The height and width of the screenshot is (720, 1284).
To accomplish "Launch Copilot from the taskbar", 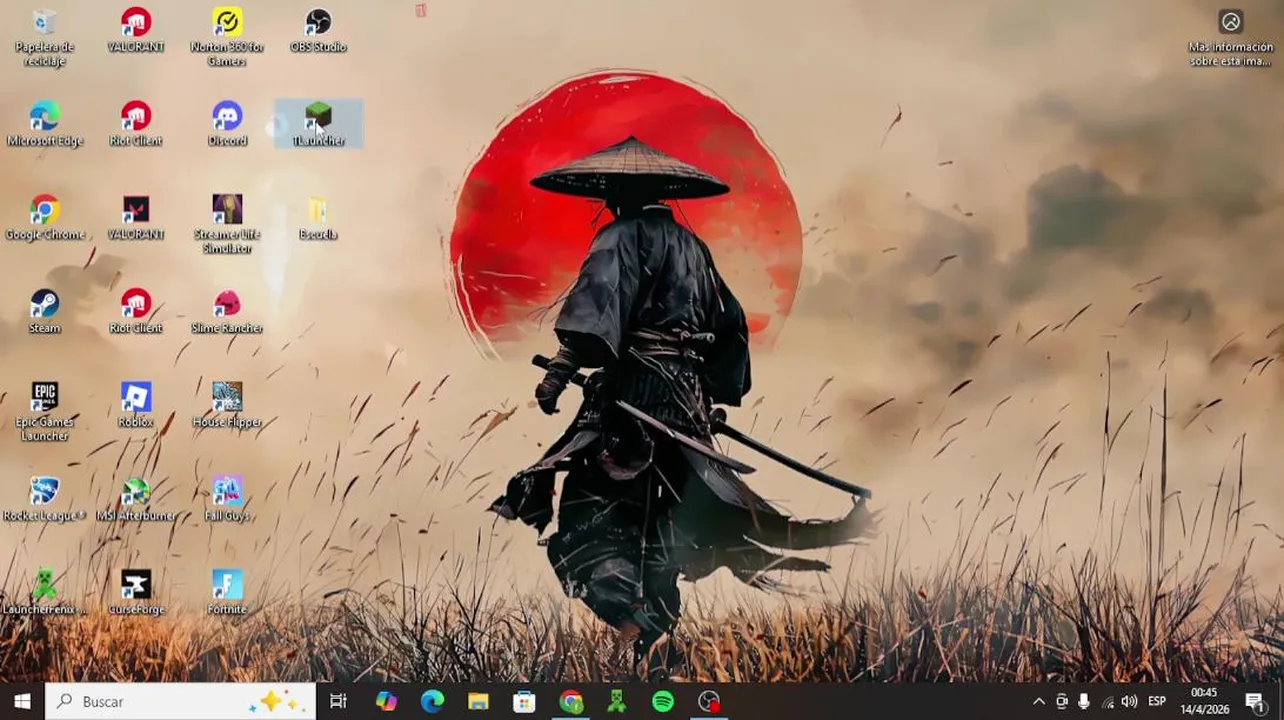I will [386, 701].
